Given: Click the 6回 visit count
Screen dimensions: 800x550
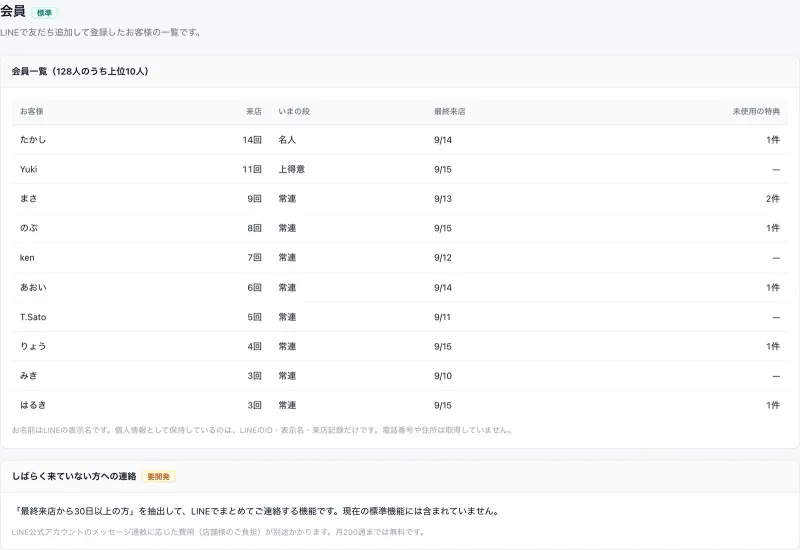Looking at the screenshot, I should click(255, 287).
